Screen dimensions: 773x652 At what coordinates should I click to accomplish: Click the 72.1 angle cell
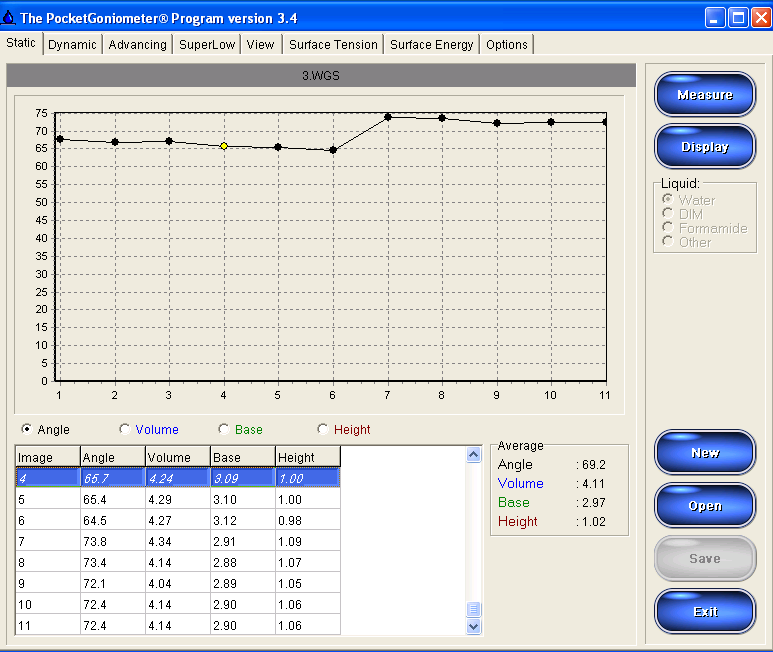pos(113,583)
